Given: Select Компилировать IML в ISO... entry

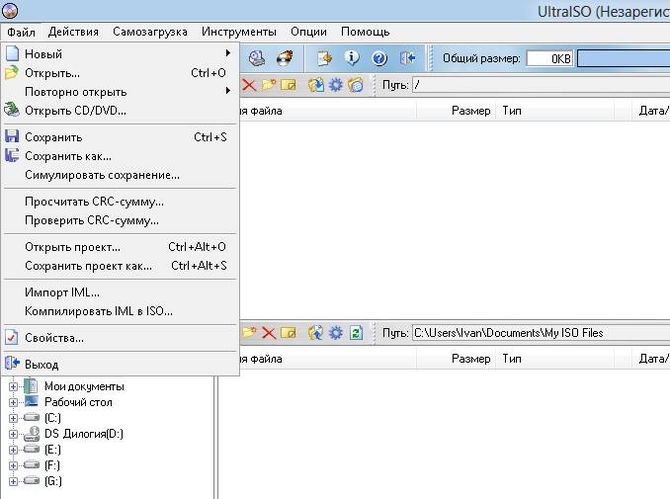Looking at the screenshot, I should coord(120,311).
